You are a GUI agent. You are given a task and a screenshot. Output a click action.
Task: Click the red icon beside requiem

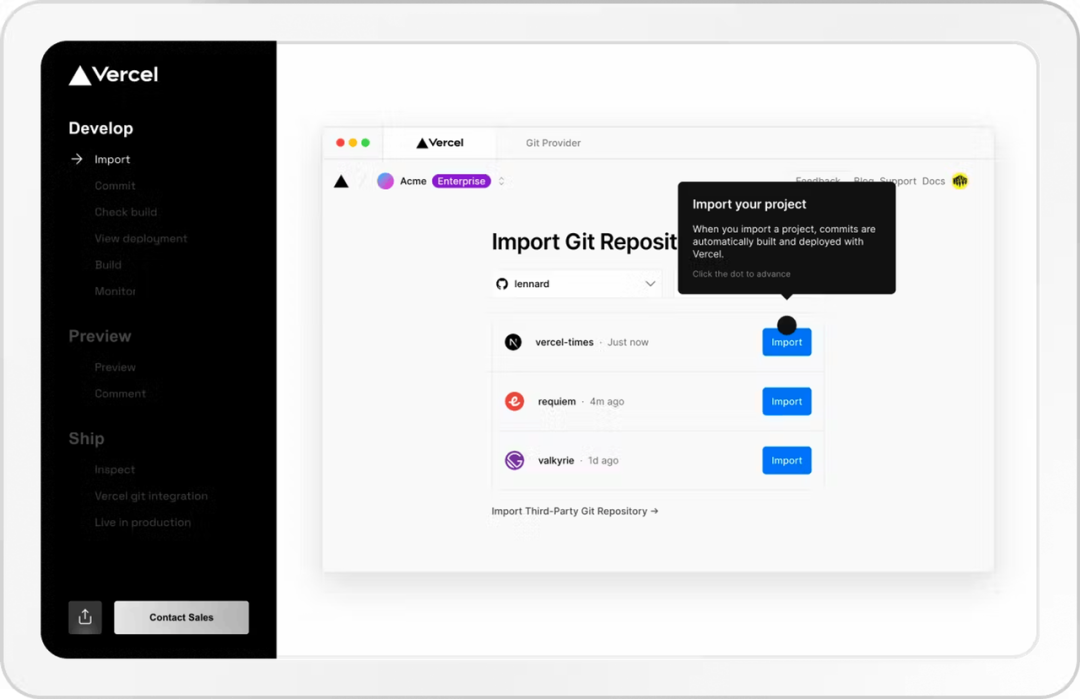point(515,401)
